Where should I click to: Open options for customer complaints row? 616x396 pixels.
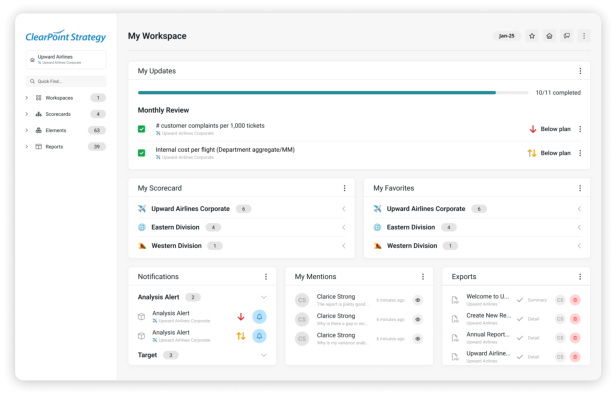click(580, 129)
